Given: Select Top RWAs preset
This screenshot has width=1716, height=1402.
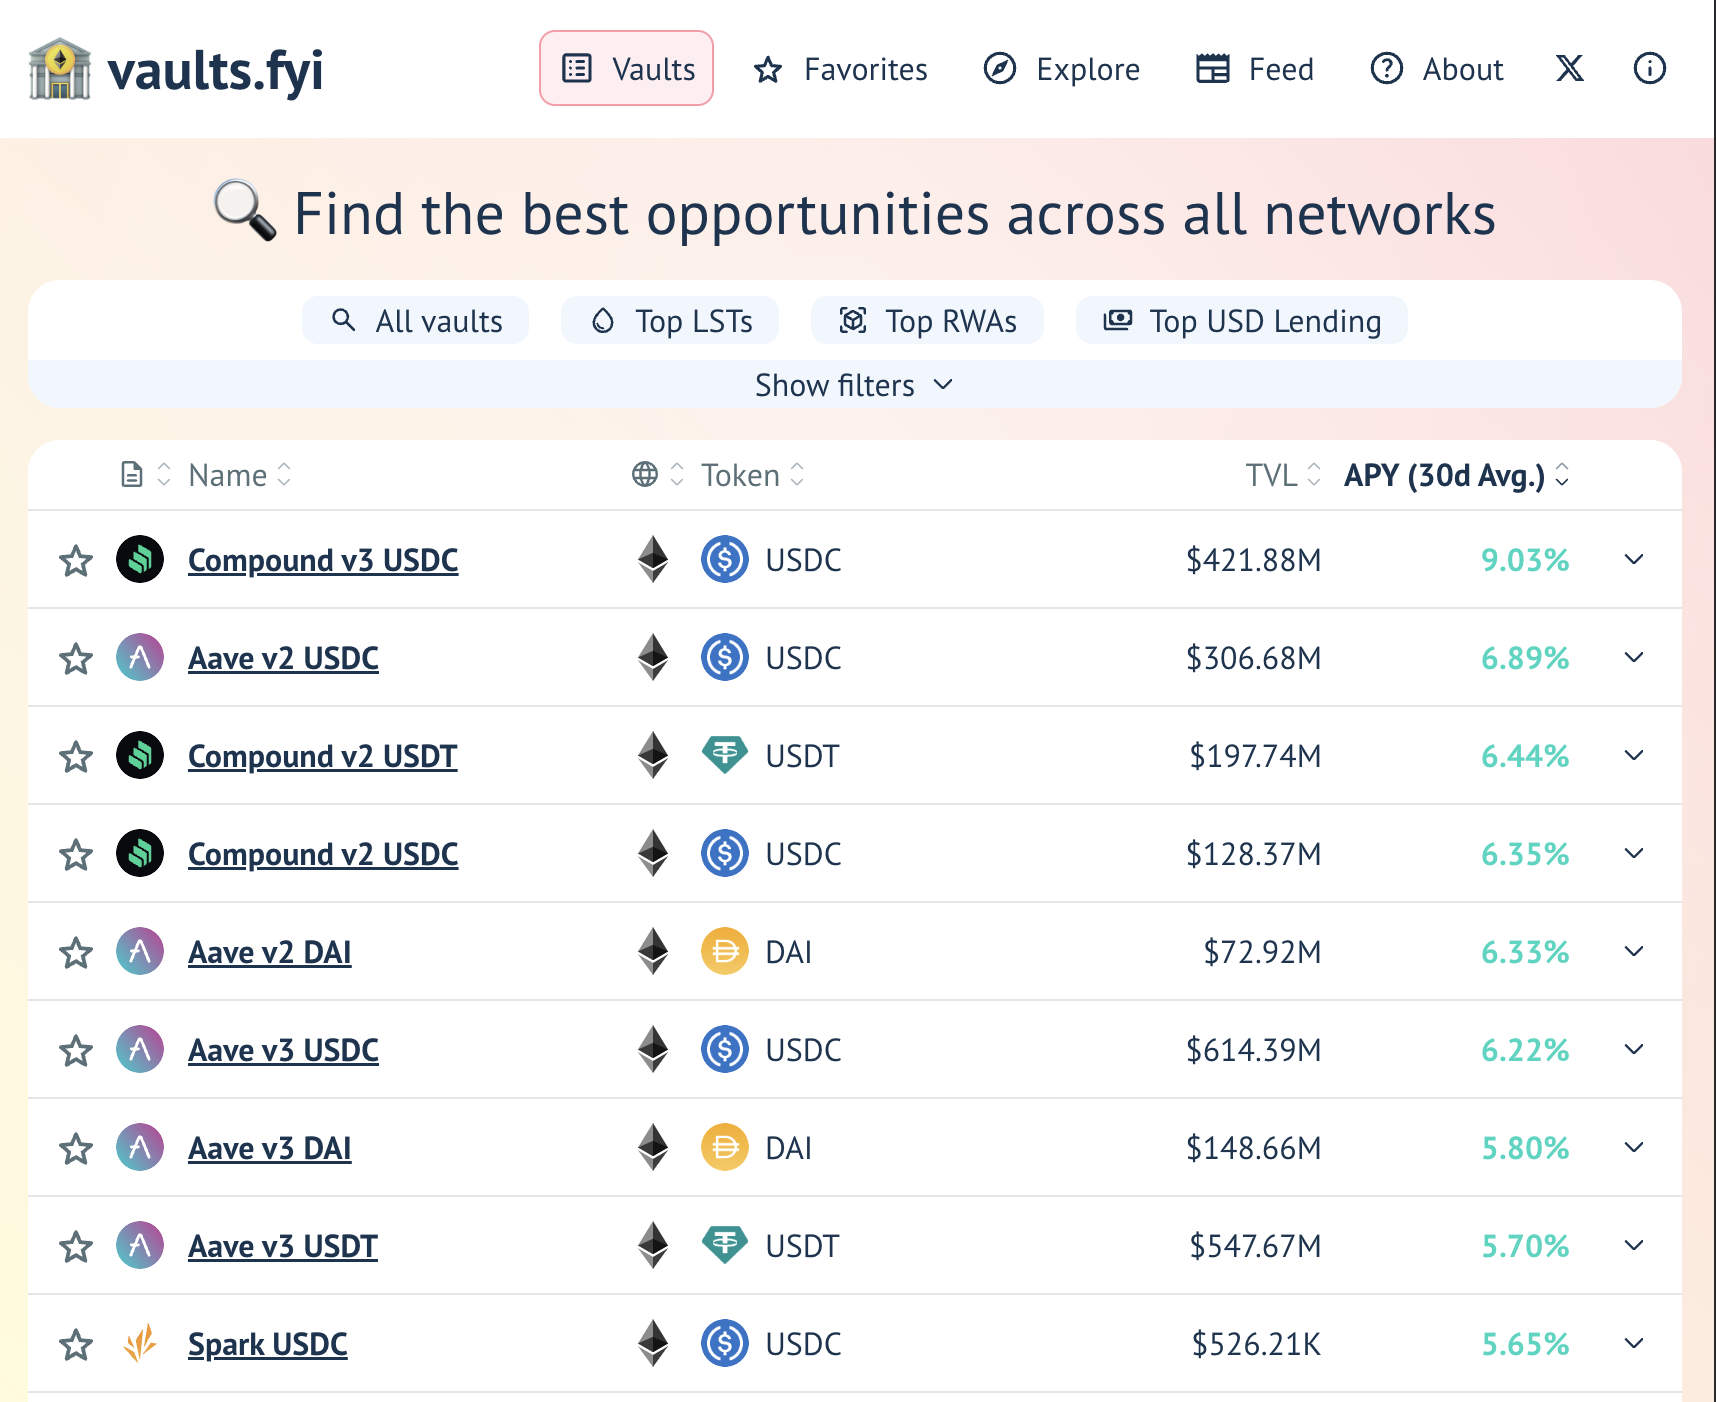Looking at the screenshot, I should click(x=927, y=320).
